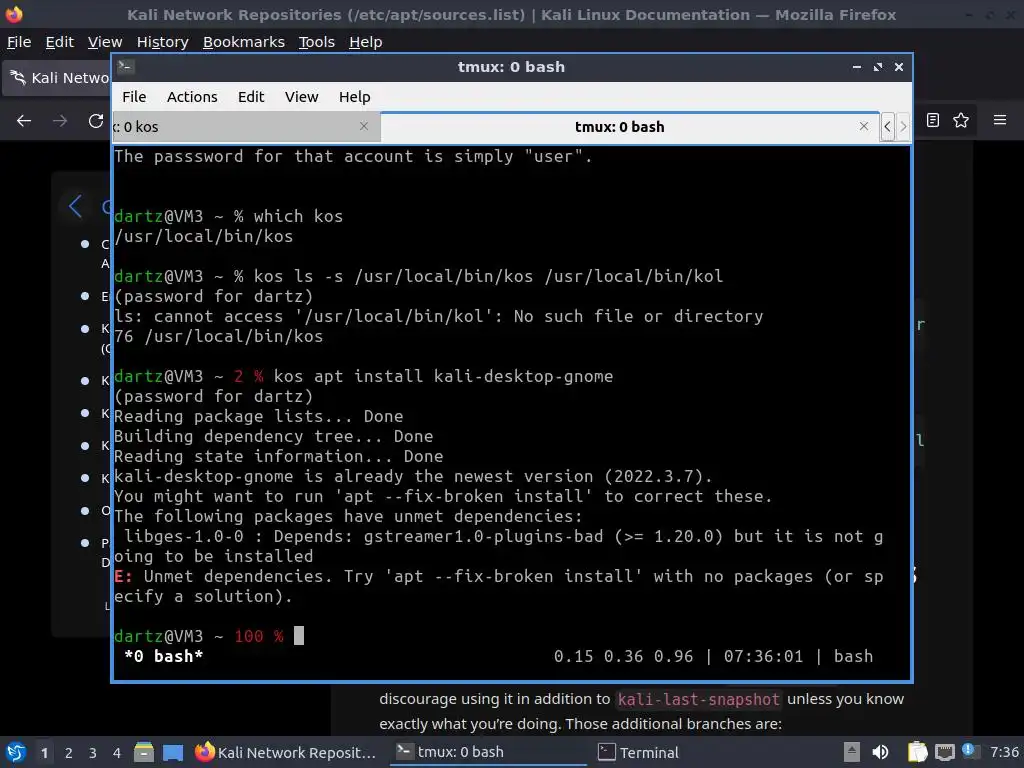Open terminal window icon menu in titlebar
The width and height of the screenshot is (1024, 768).
click(x=126, y=67)
